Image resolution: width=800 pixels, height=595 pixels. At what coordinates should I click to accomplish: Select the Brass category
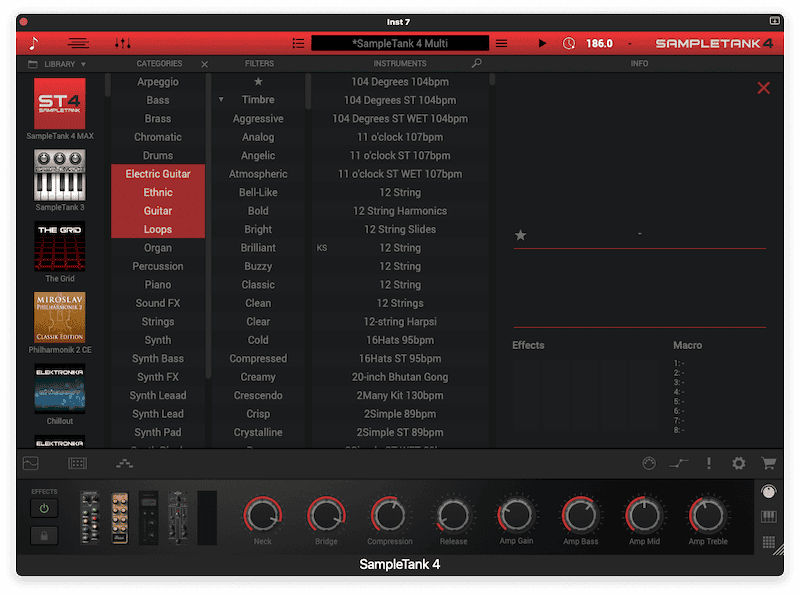[158, 118]
